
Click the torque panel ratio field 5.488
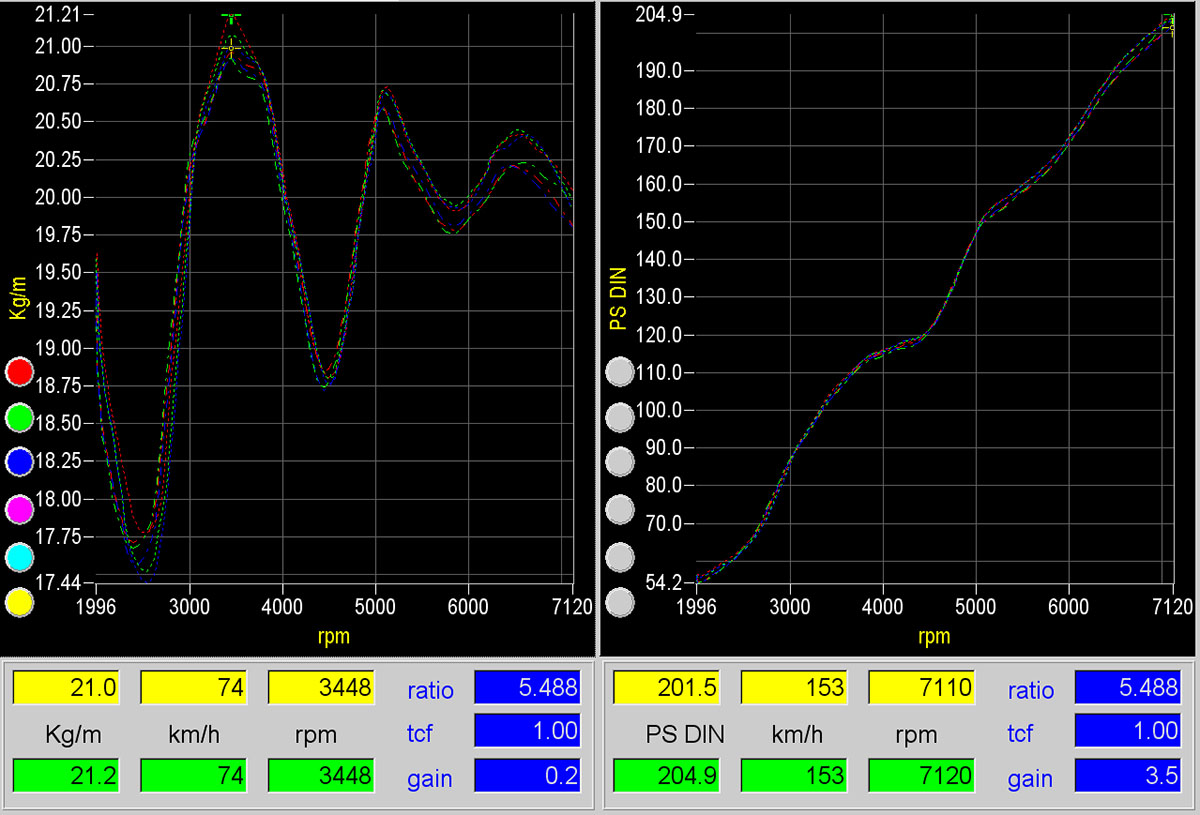click(x=527, y=688)
